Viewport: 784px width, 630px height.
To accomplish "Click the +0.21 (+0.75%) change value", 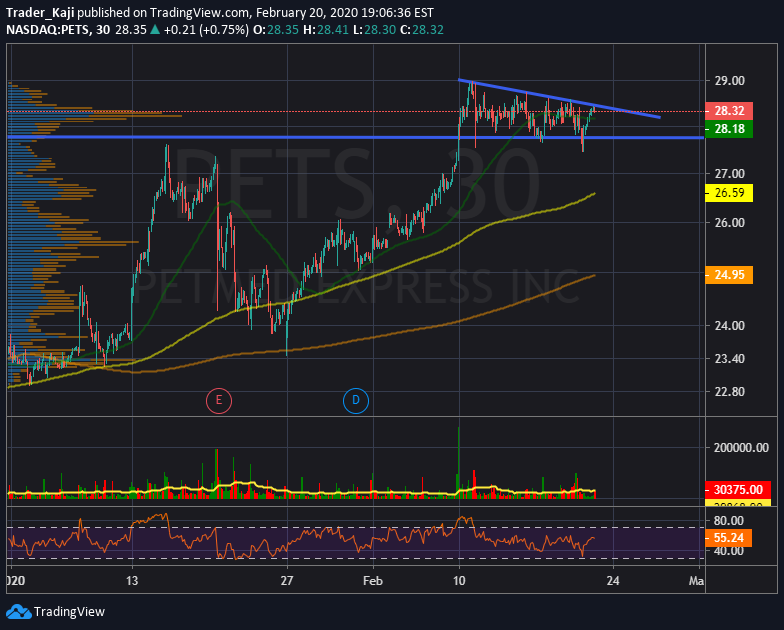I will tap(206, 30).
